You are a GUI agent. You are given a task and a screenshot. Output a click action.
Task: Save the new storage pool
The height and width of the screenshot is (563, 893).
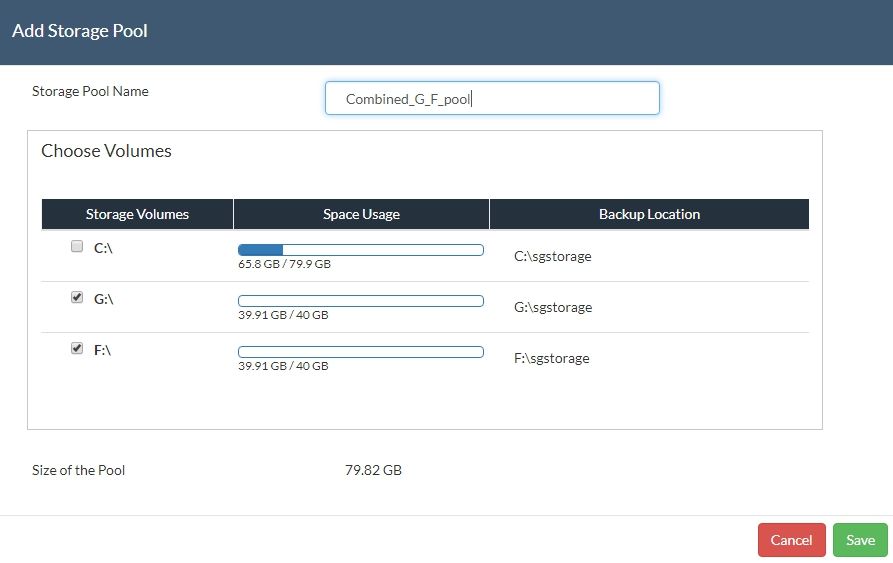pyautogui.click(x=860, y=540)
